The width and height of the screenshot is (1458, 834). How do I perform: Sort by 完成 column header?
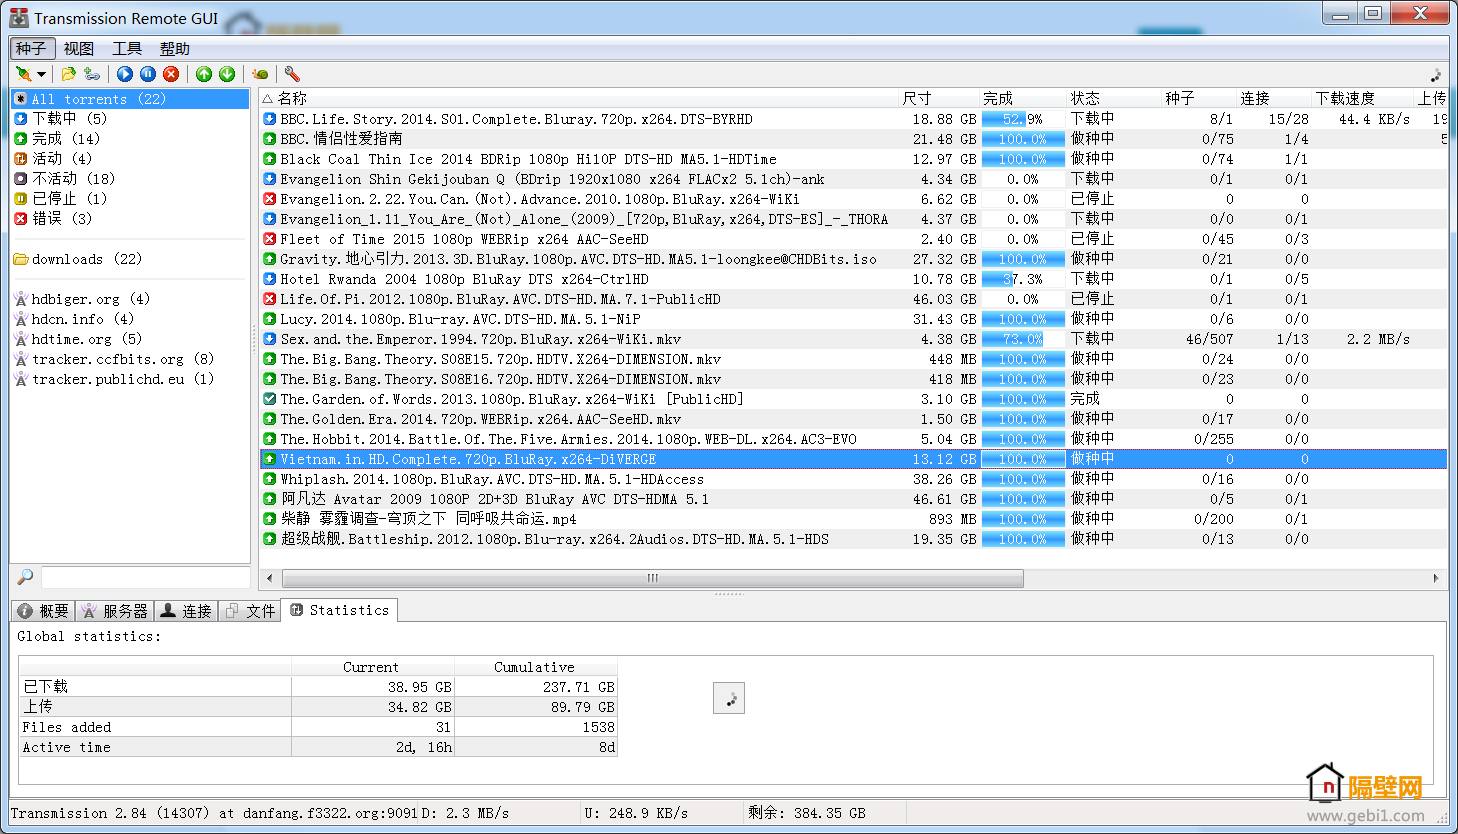tap(1022, 98)
